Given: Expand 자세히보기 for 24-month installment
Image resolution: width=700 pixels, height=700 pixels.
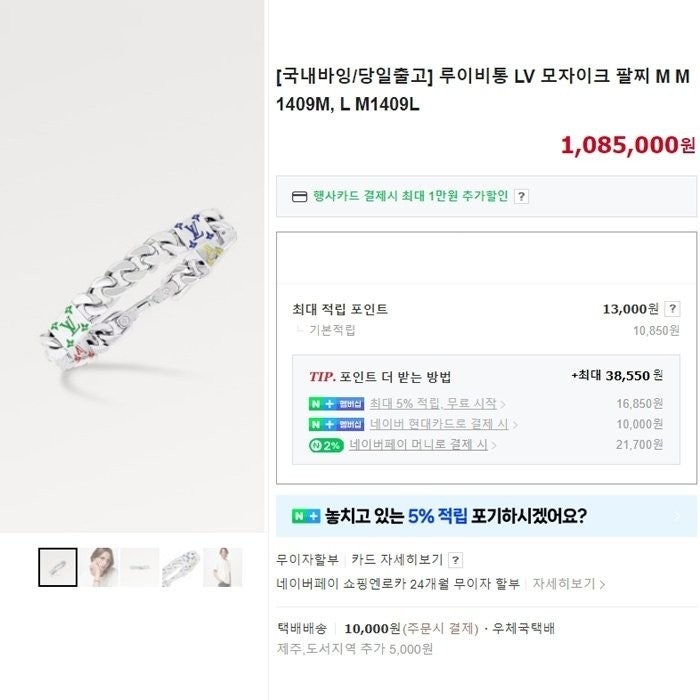Looking at the screenshot, I should (568, 583).
